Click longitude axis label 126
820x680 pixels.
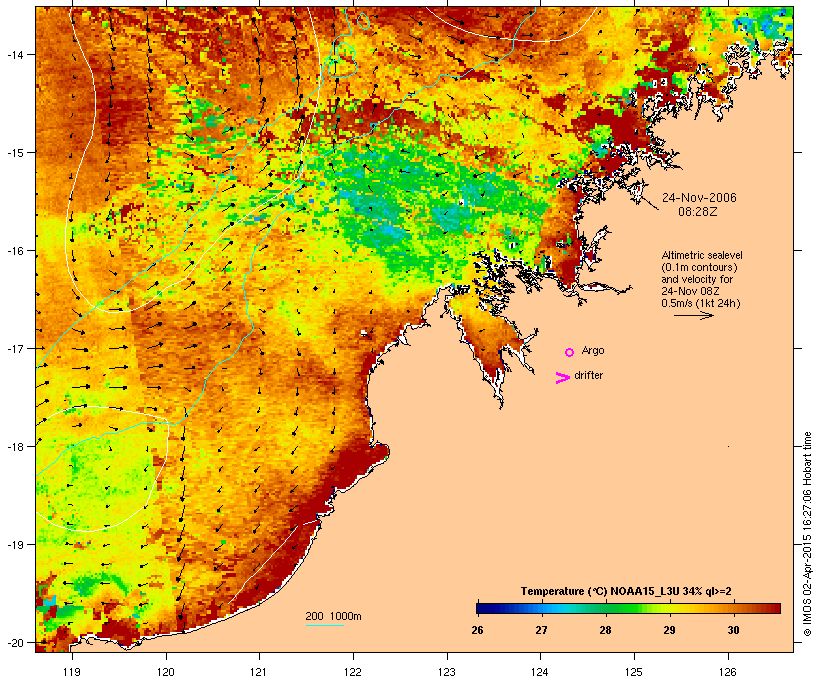point(727,672)
